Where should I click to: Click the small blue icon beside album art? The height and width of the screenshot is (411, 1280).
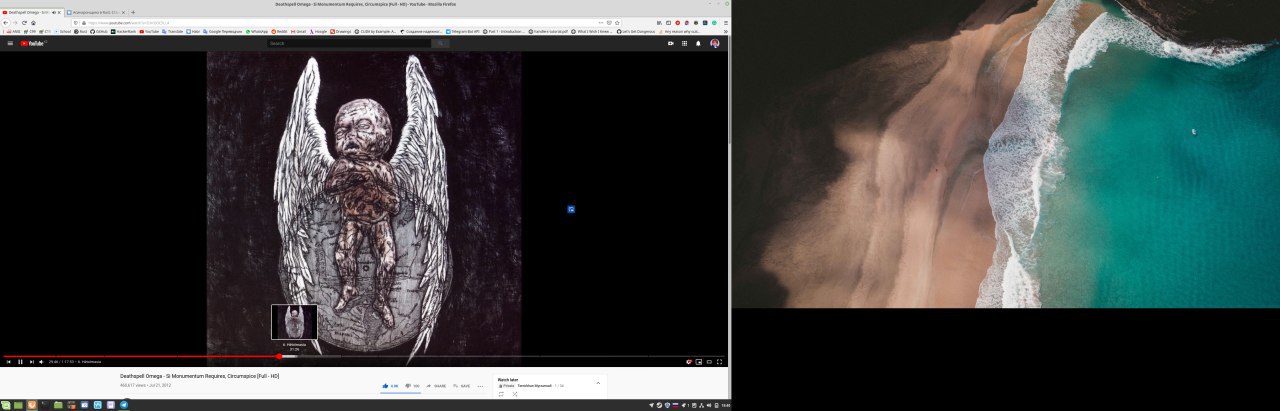coord(571,209)
